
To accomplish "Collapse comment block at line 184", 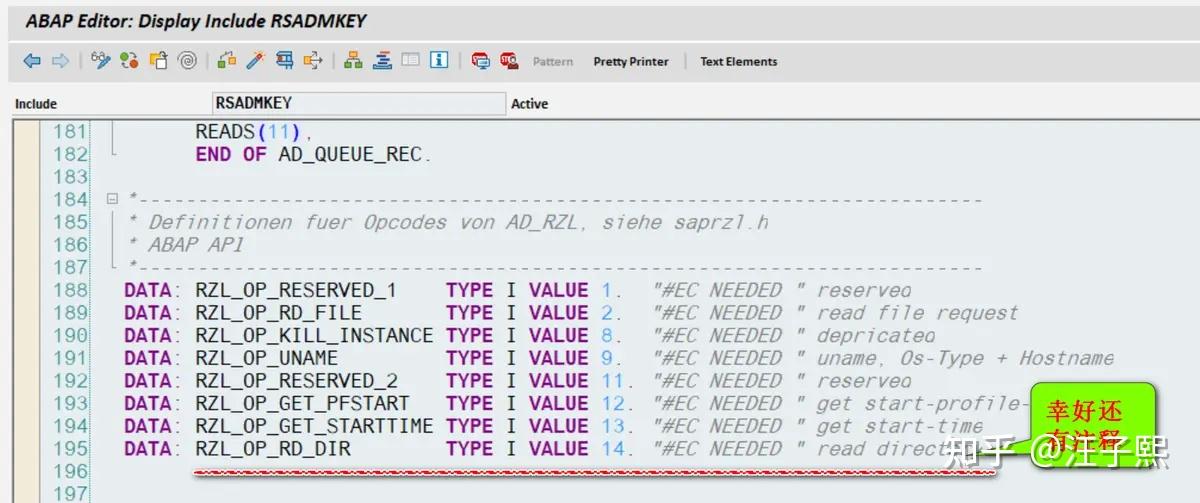I will tap(112, 199).
